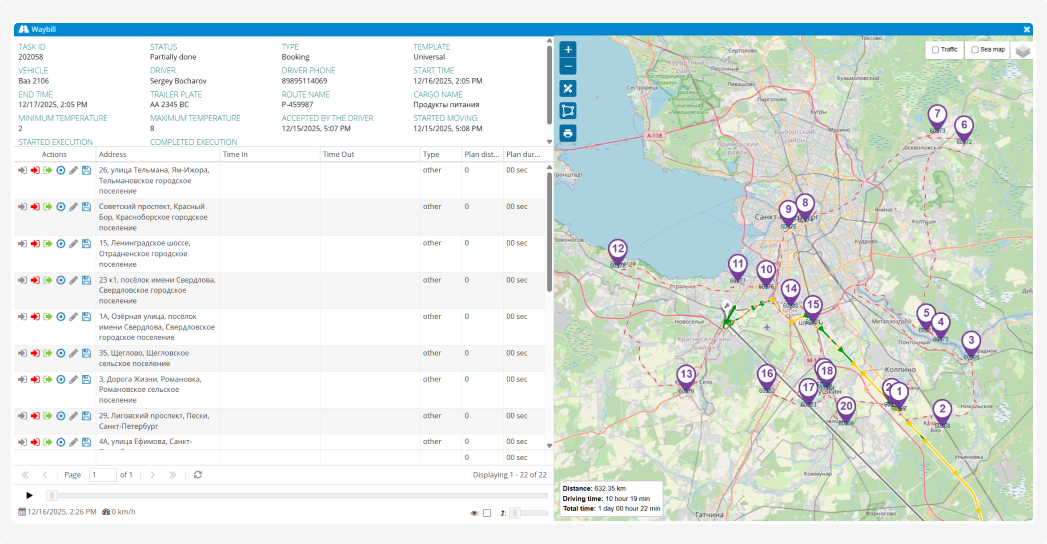Select the polygon area drawing tool
This screenshot has height=544, width=1047.
pyautogui.click(x=568, y=110)
